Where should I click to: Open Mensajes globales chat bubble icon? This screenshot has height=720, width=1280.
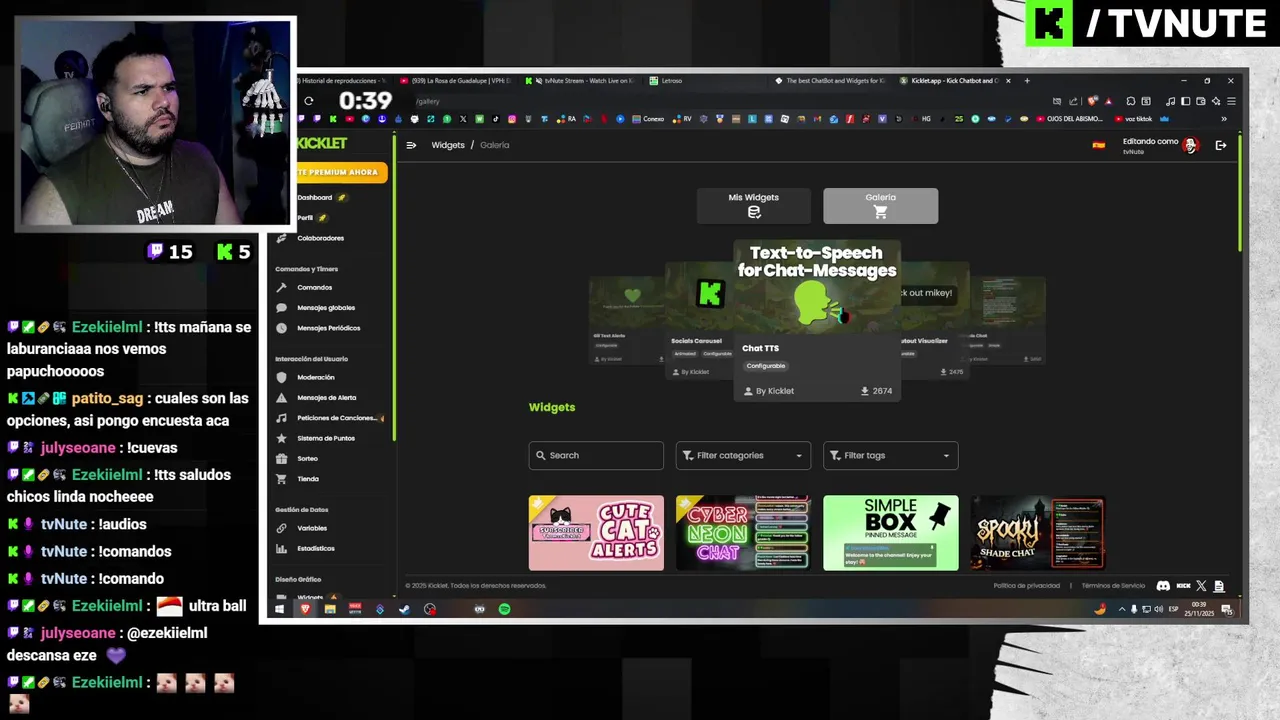click(x=282, y=308)
